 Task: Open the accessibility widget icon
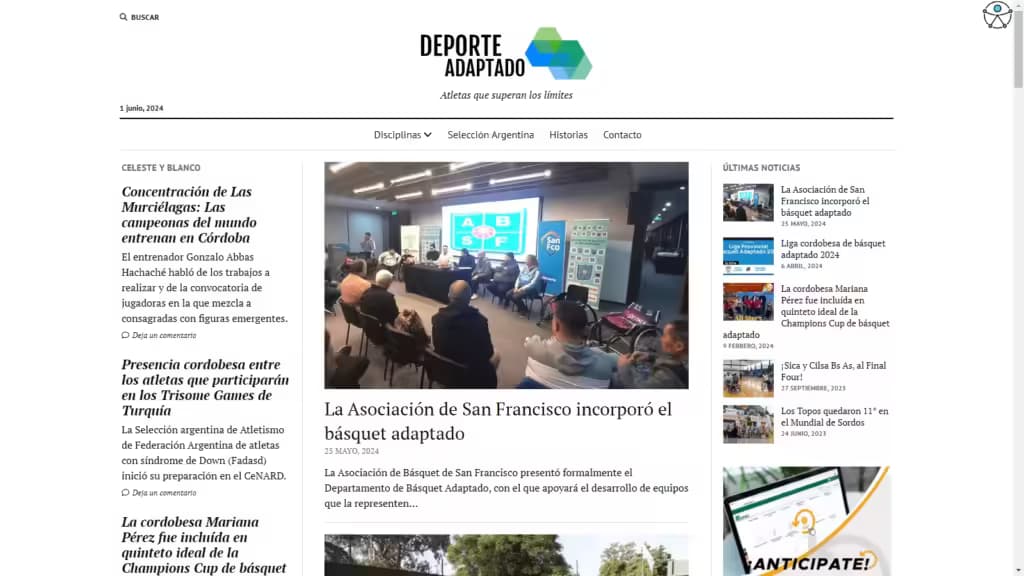997,15
